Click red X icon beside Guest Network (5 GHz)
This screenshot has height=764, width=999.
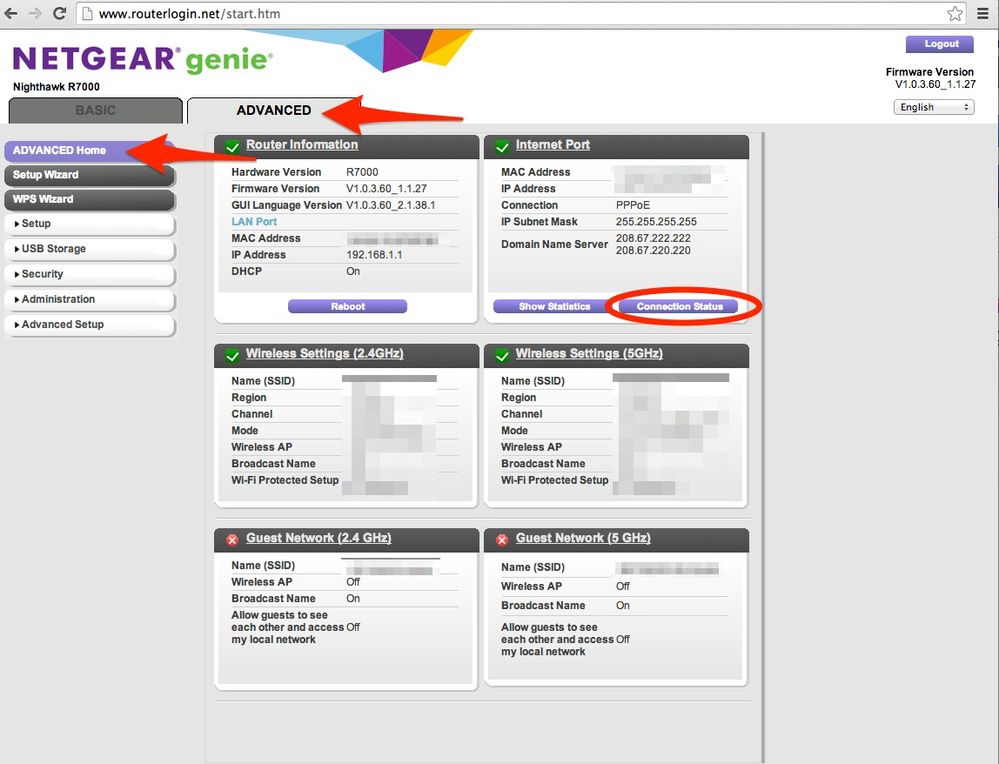502,539
